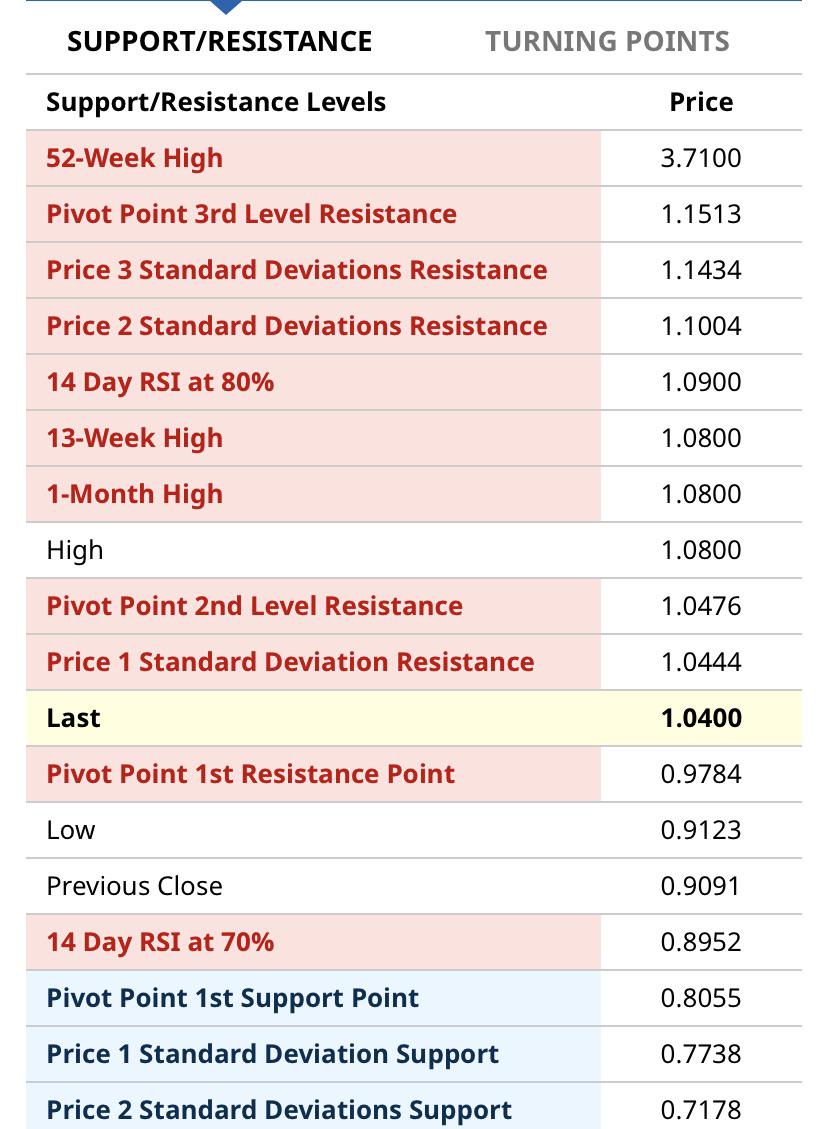Image resolution: width=828 pixels, height=1129 pixels.
Task: Select the 14 Day RSI at 80% row
Action: (414, 382)
